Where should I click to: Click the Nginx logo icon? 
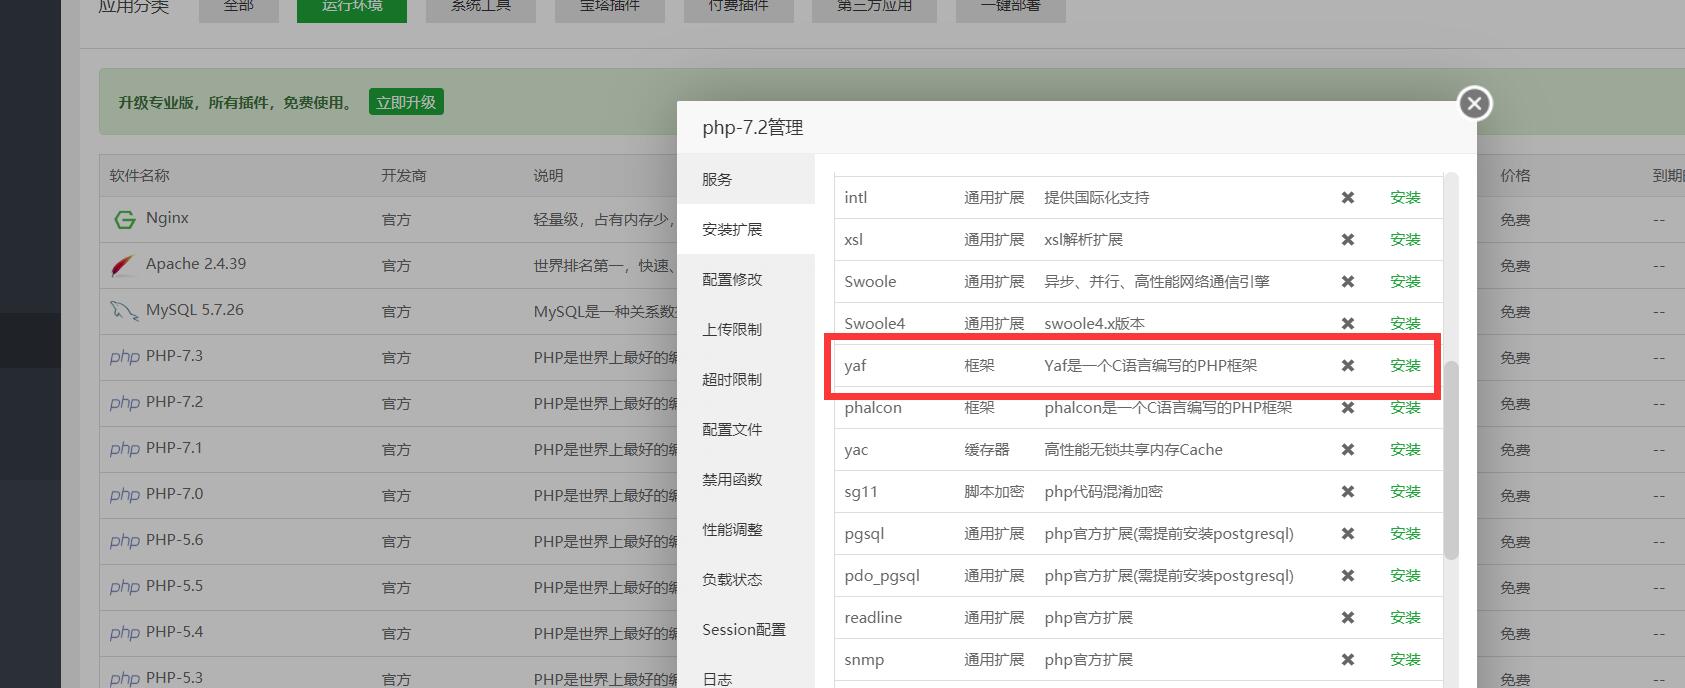click(x=124, y=219)
